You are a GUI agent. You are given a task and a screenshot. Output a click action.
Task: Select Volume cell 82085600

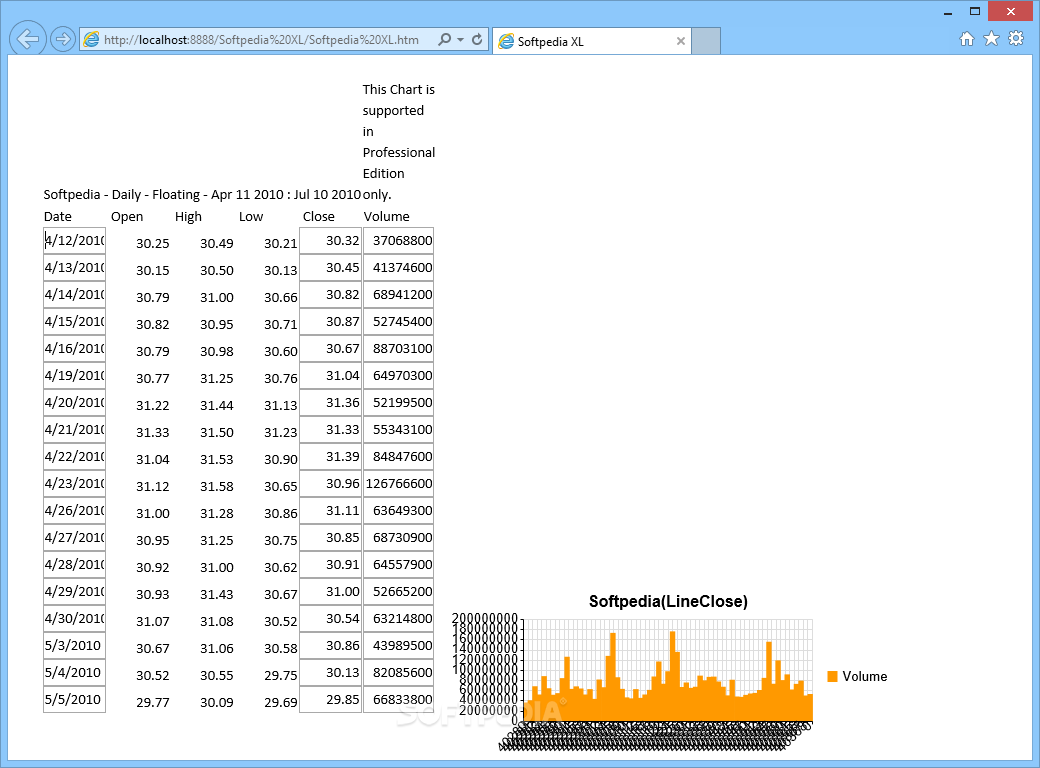pos(398,672)
